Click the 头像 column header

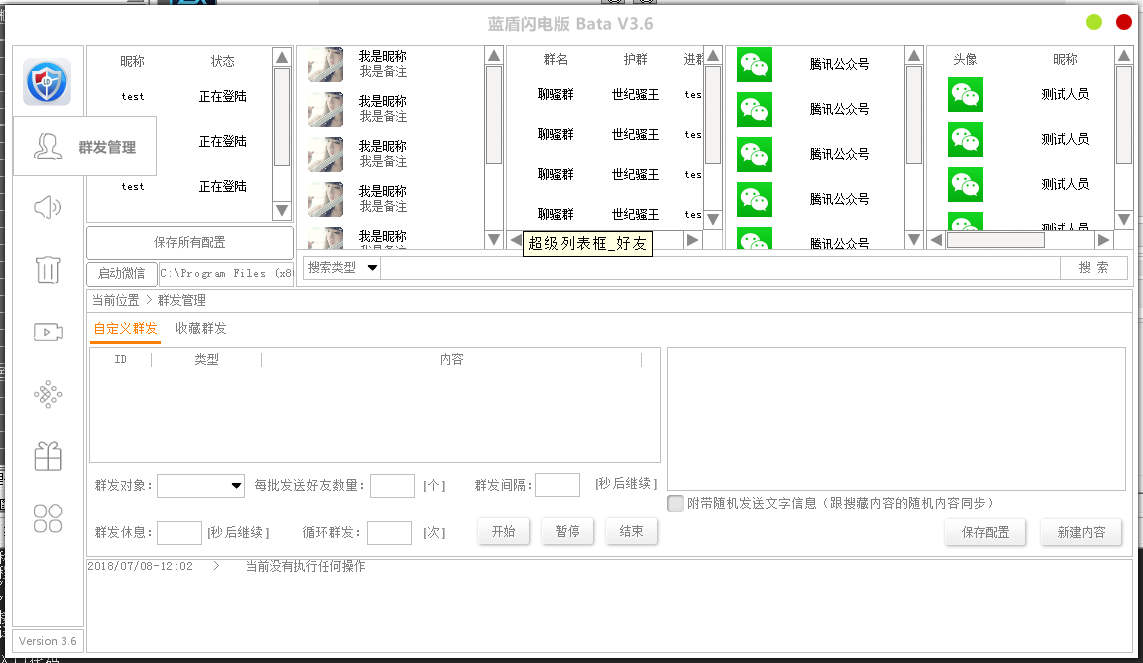coord(965,59)
